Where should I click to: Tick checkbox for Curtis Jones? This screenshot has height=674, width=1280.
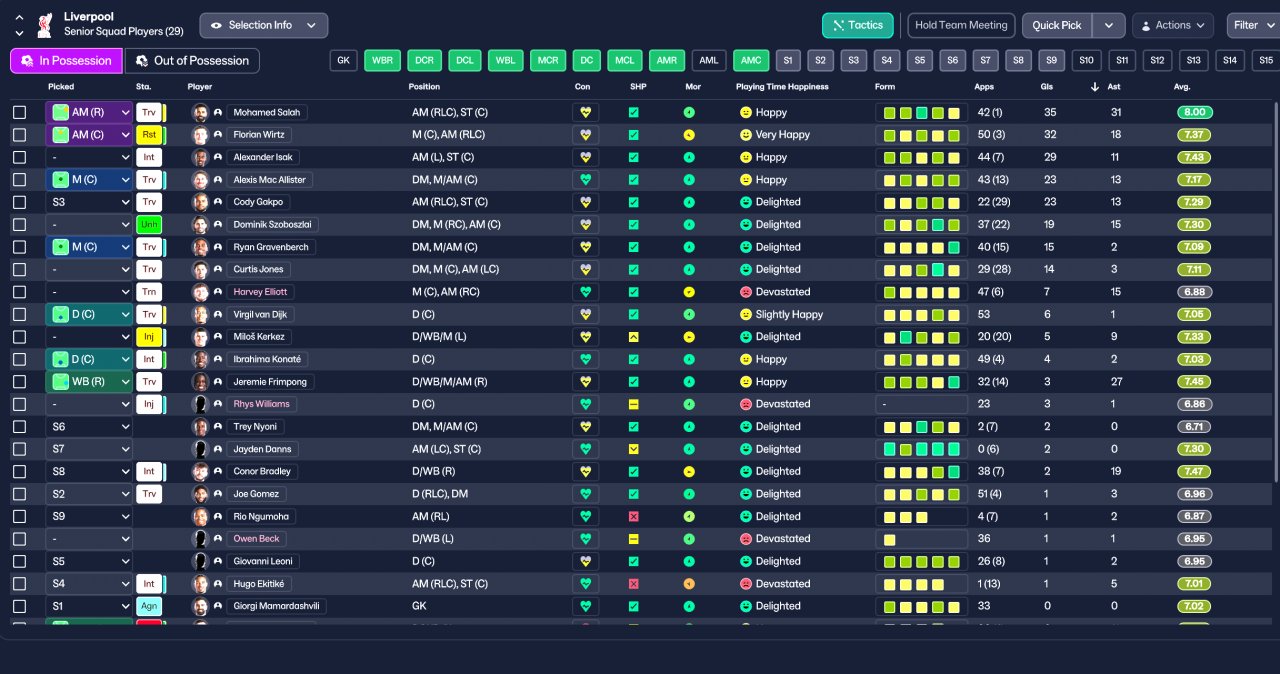[x=19, y=269]
